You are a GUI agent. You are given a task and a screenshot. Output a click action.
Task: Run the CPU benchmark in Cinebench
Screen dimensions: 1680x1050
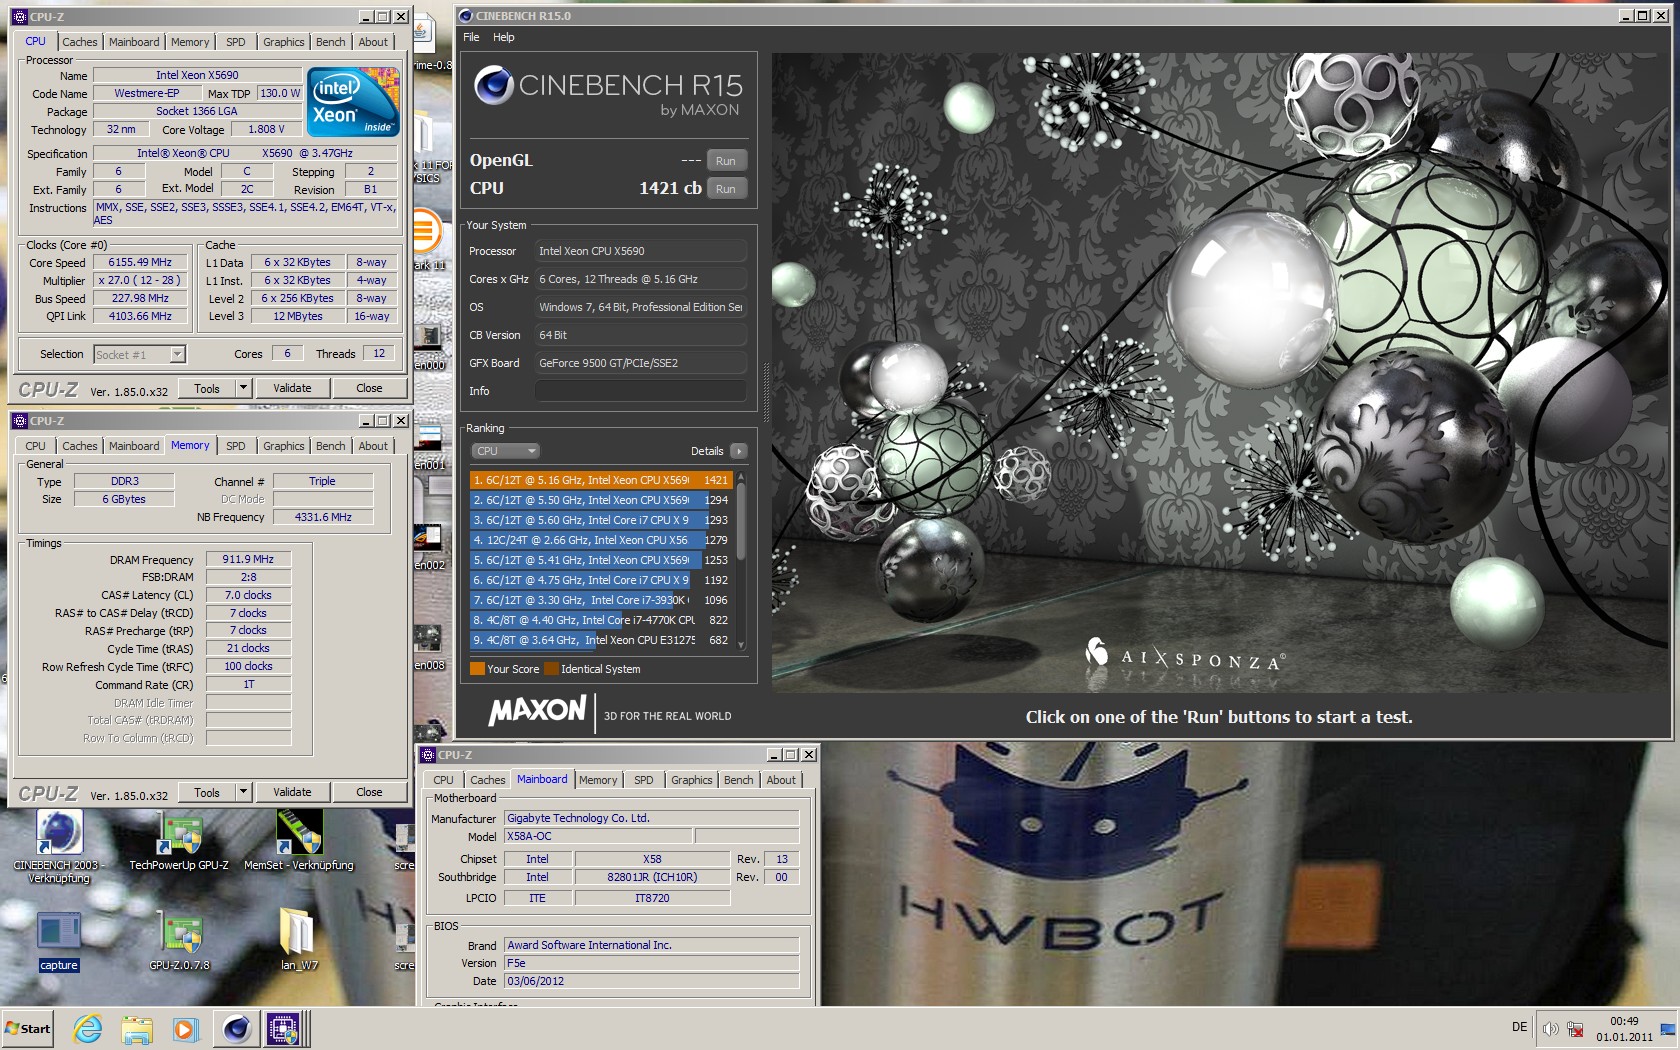(726, 188)
